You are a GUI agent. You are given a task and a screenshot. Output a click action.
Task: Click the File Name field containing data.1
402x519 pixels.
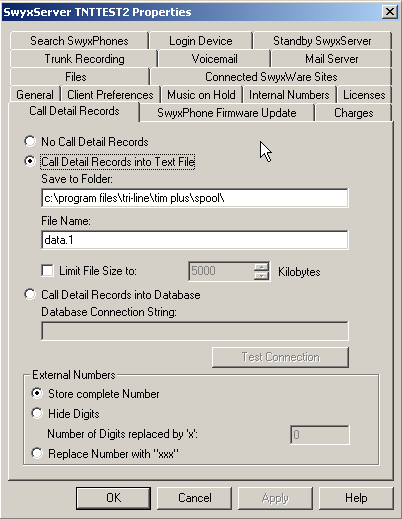tap(195, 240)
